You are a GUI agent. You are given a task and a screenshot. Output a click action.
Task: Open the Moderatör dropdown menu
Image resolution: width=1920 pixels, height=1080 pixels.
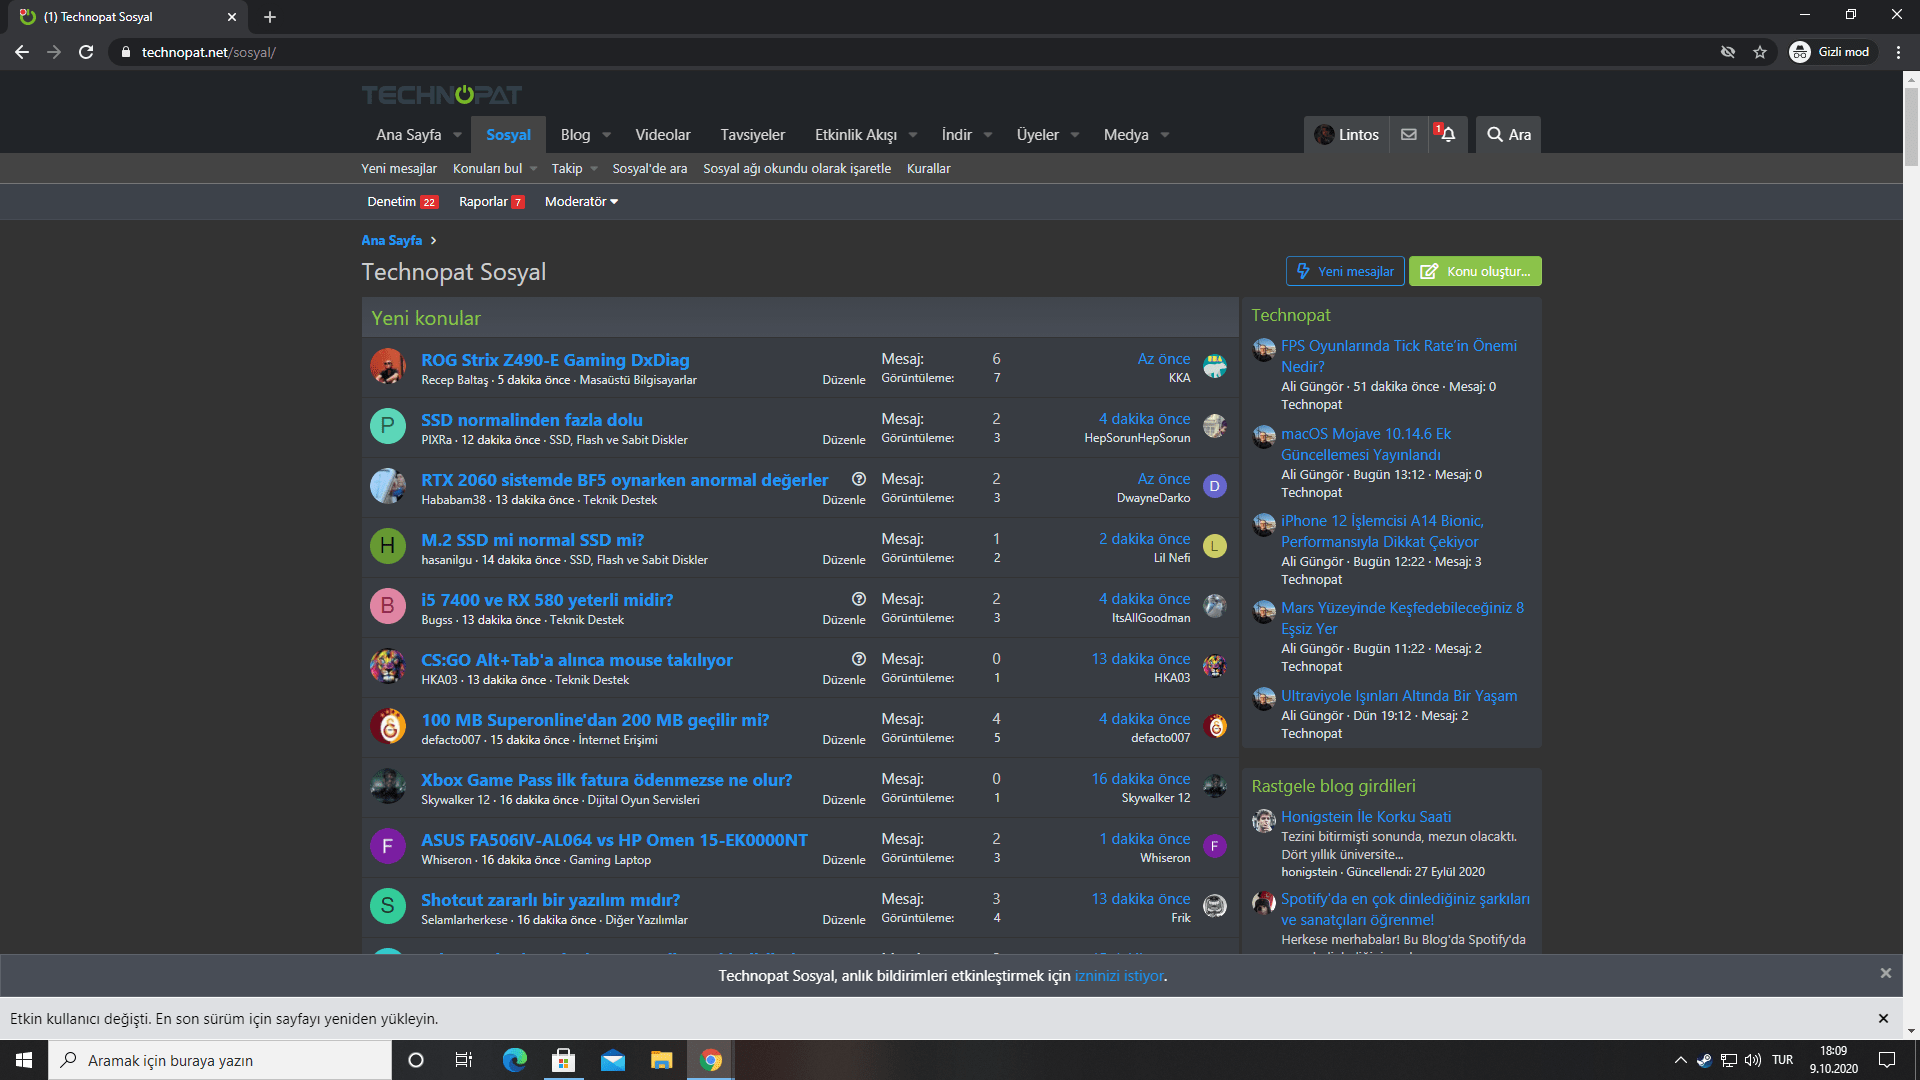click(x=581, y=201)
